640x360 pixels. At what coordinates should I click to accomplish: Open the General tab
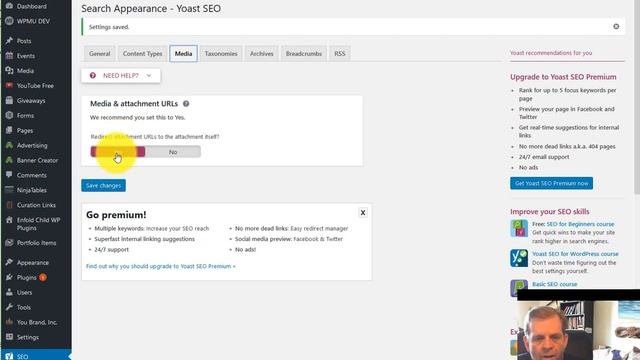pos(100,53)
